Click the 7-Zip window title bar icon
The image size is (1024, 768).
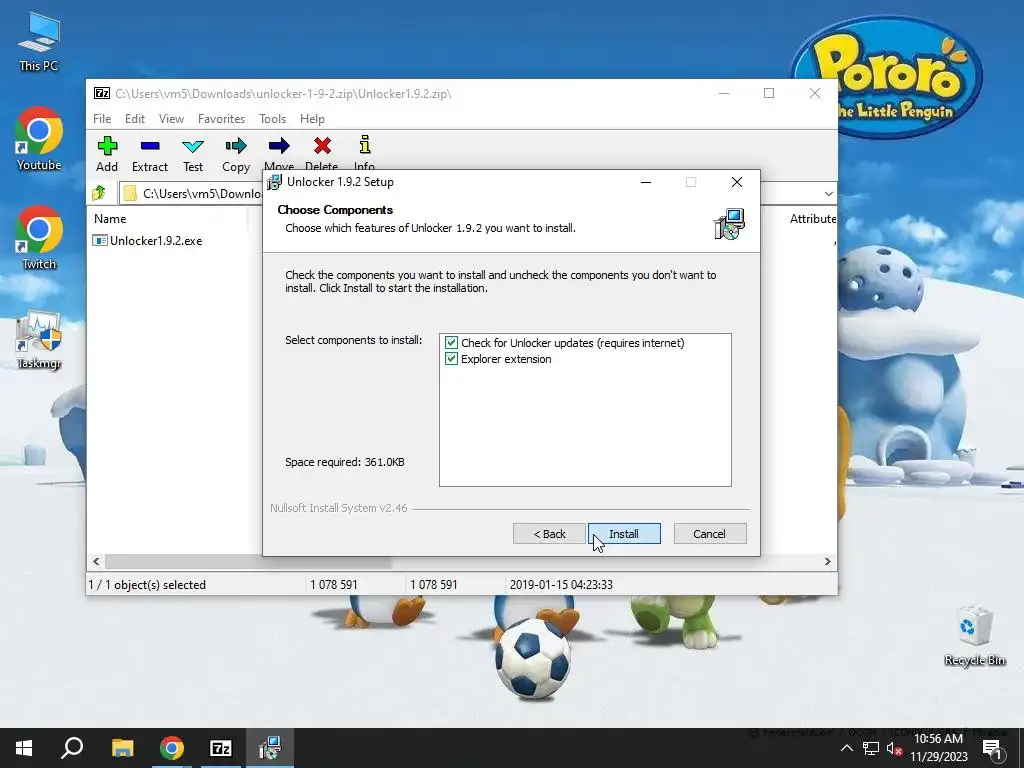coord(102,93)
